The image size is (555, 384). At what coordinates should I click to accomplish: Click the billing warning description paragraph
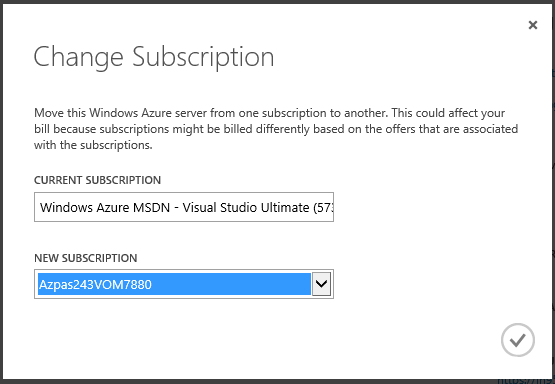point(276,129)
